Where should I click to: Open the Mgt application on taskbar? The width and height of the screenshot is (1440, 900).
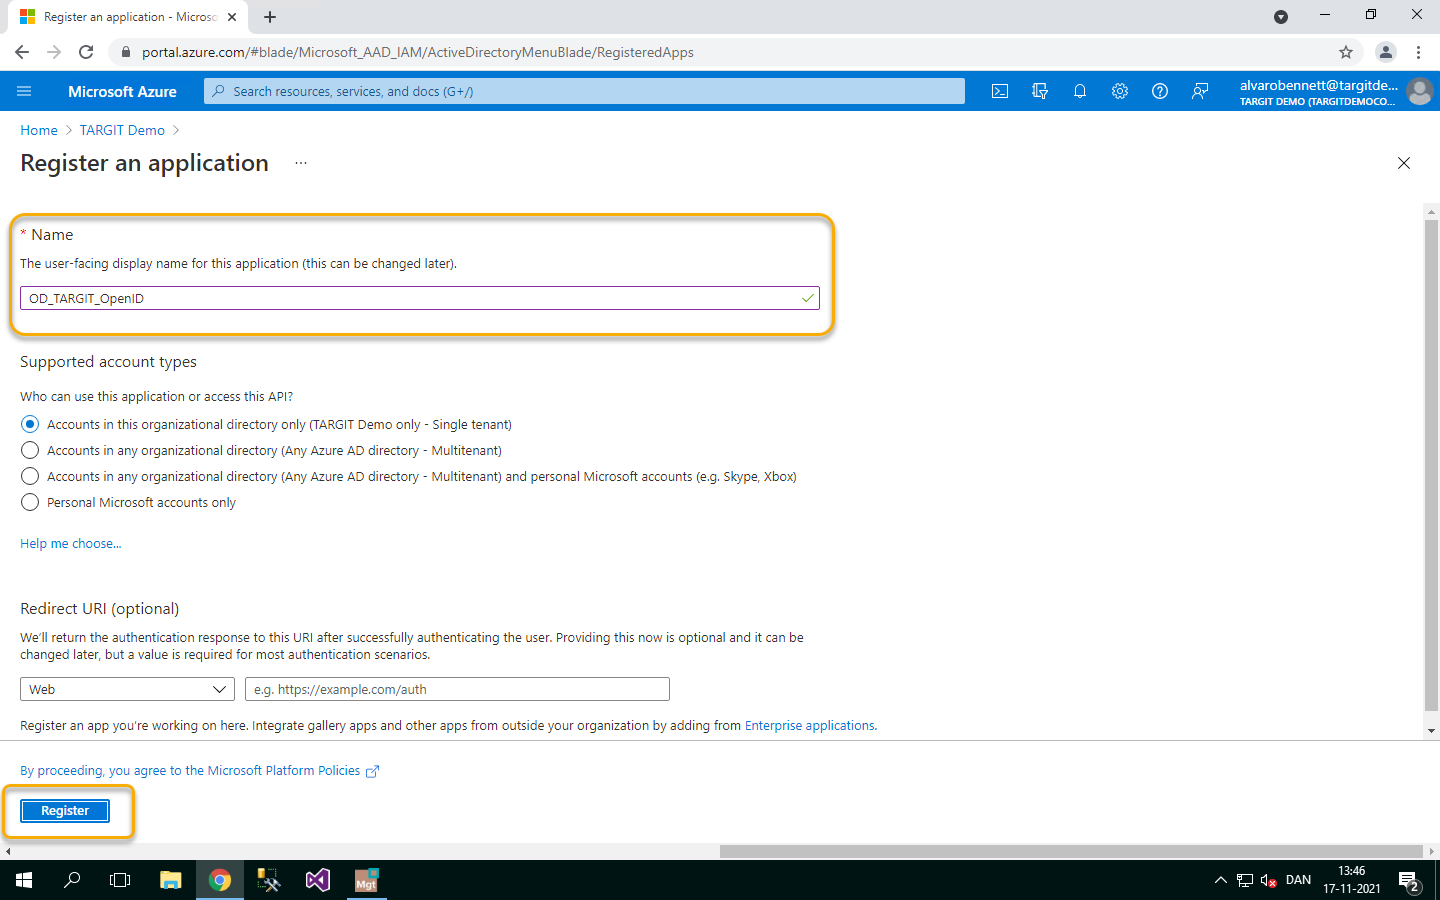tap(366, 880)
